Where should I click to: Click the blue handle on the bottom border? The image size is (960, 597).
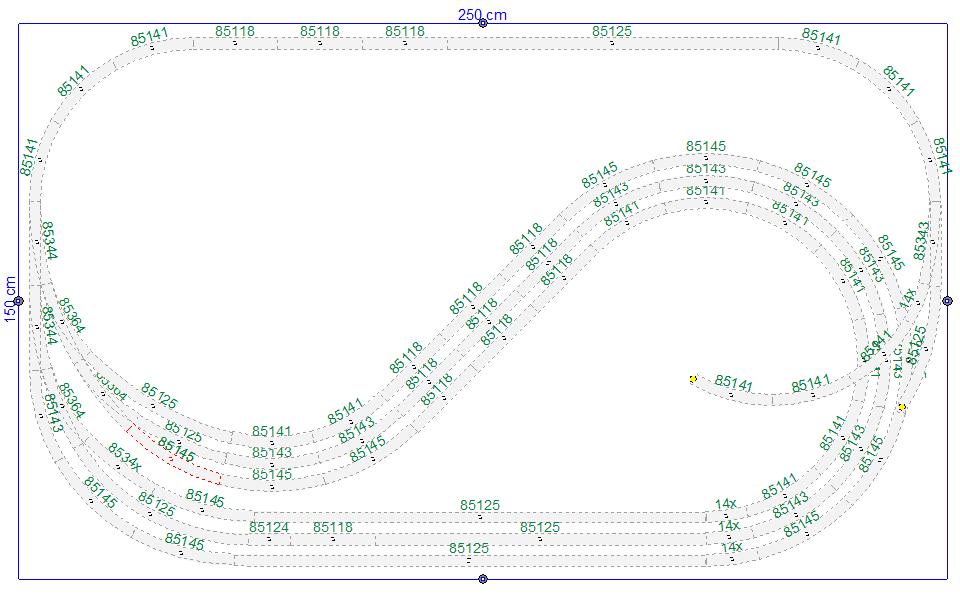[483, 579]
